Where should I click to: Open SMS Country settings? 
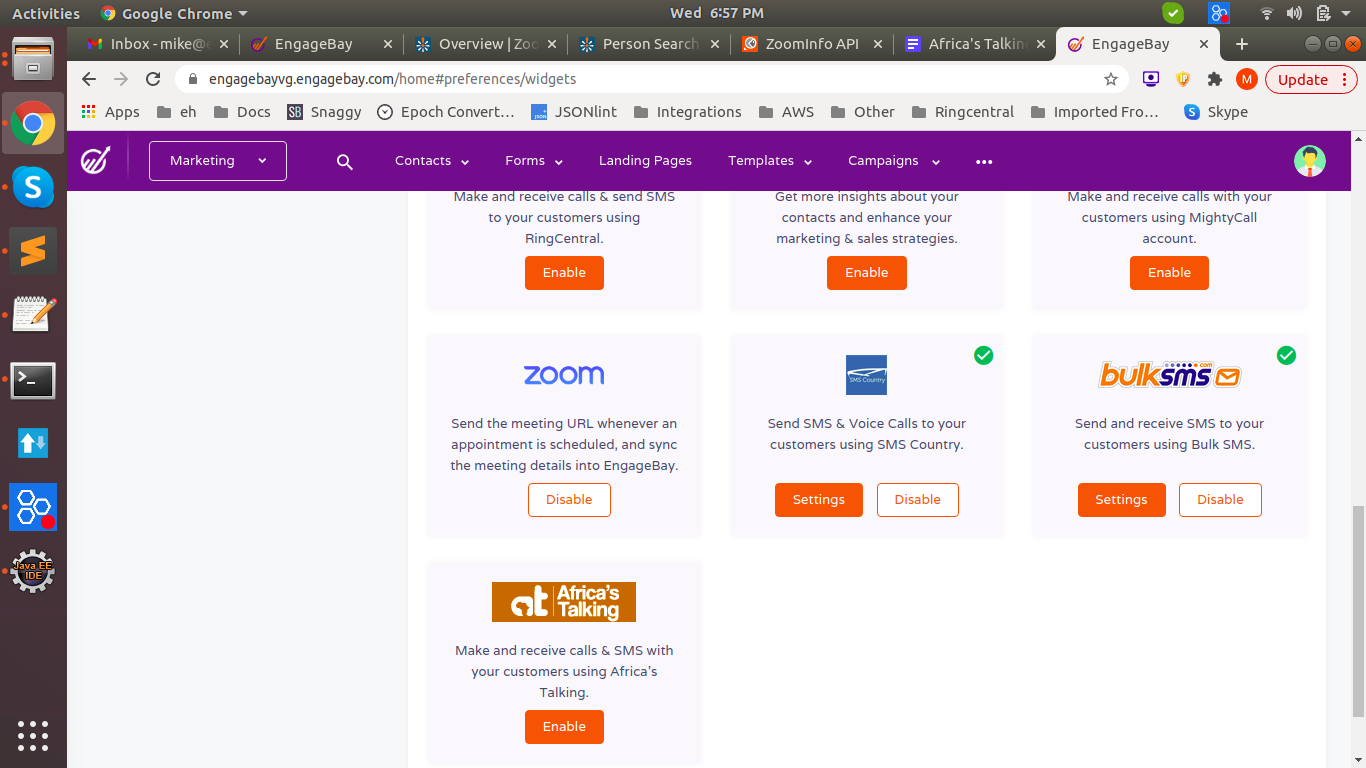pos(818,500)
